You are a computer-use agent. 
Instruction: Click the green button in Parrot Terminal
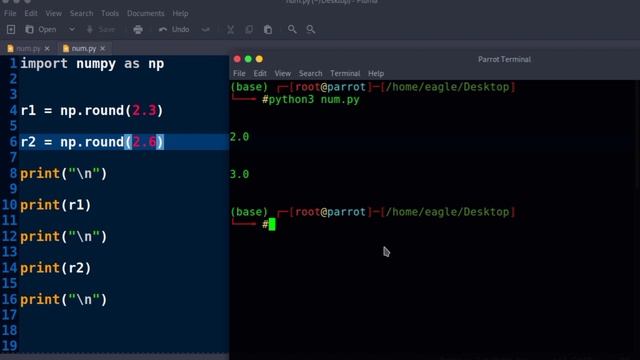(x=248, y=59)
